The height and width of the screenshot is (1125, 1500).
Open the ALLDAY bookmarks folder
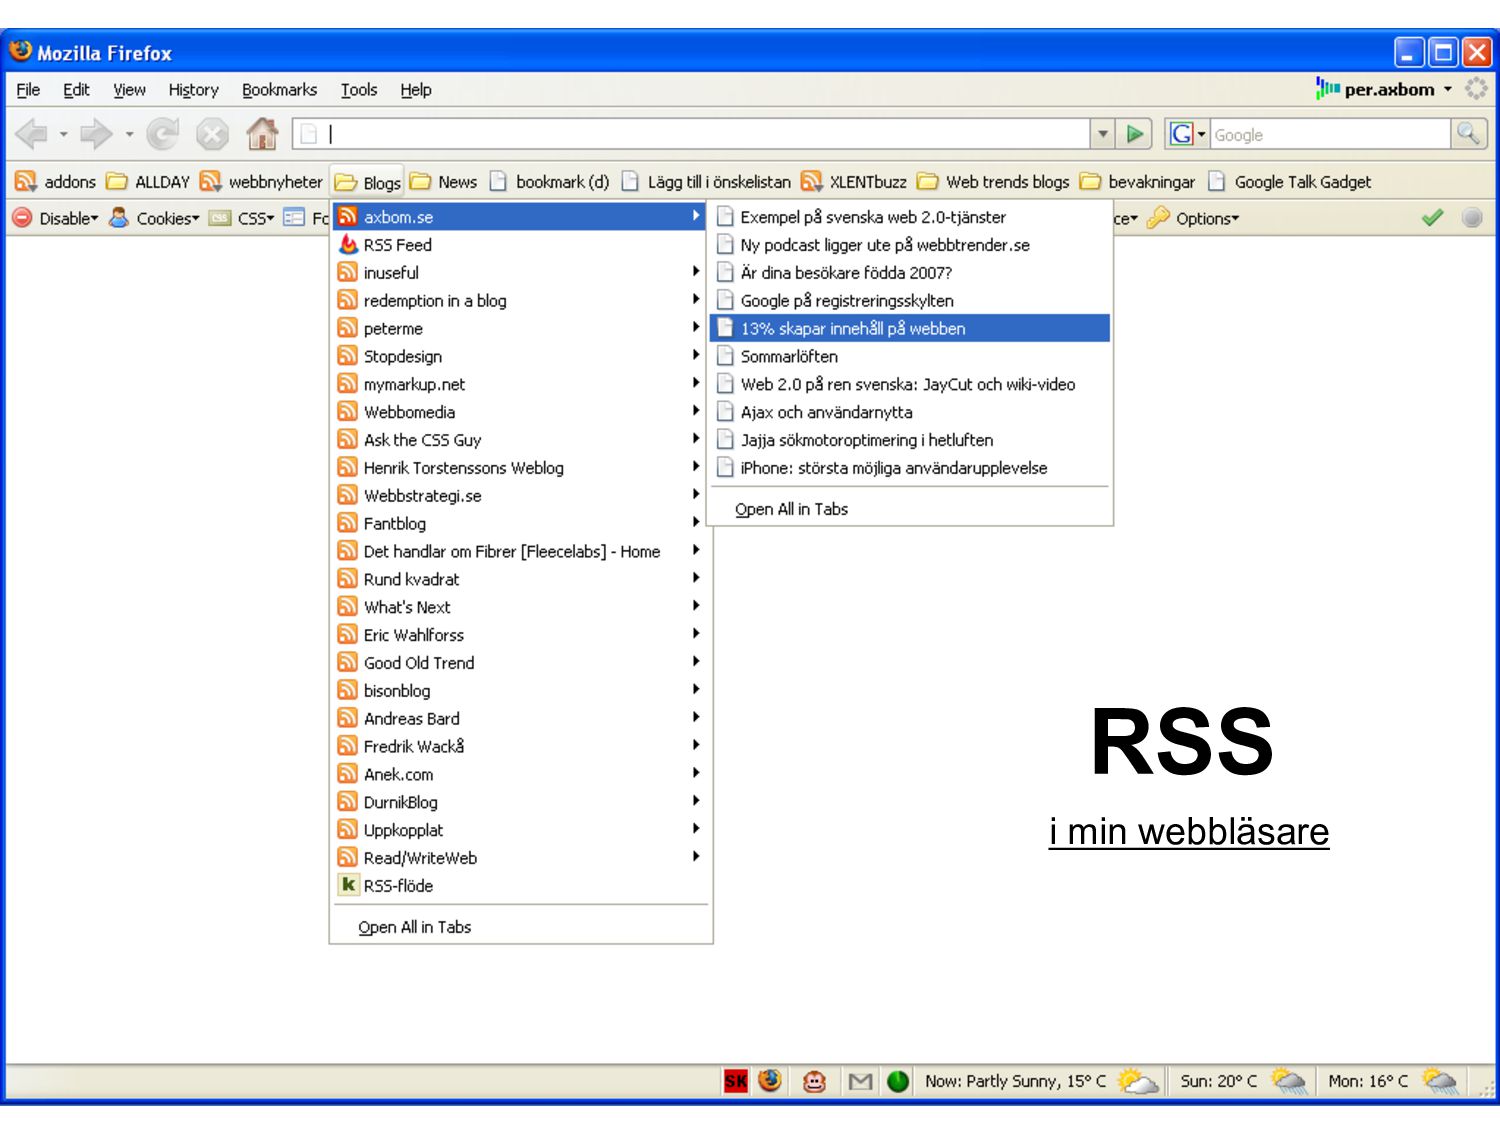[x=148, y=182]
